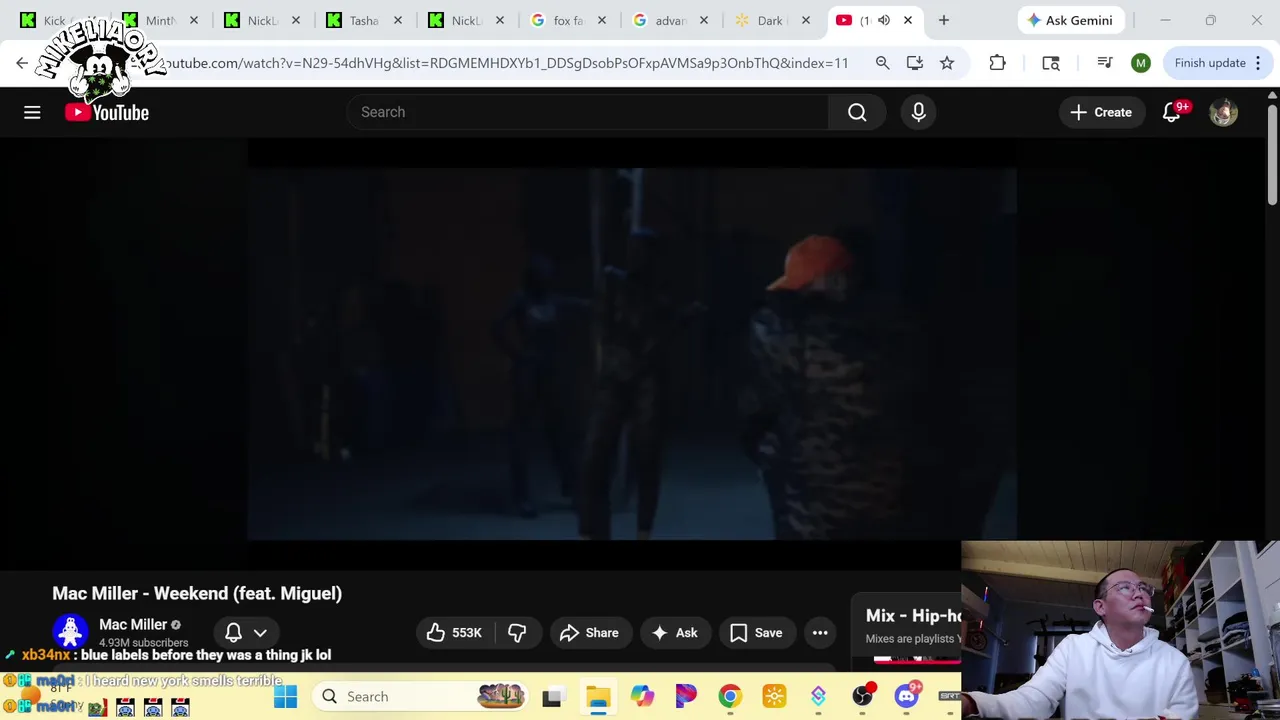
Task: Open the Chrome profile M avatar
Action: coord(1140,63)
